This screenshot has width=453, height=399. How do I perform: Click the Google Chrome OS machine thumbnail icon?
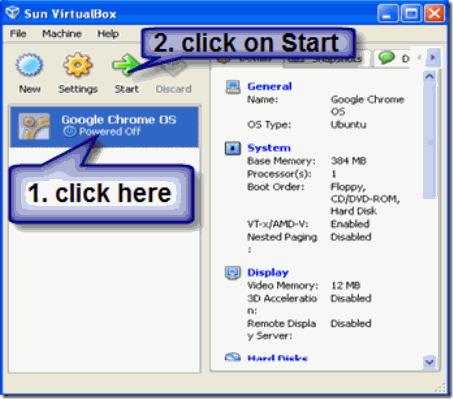tap(34, 126)
